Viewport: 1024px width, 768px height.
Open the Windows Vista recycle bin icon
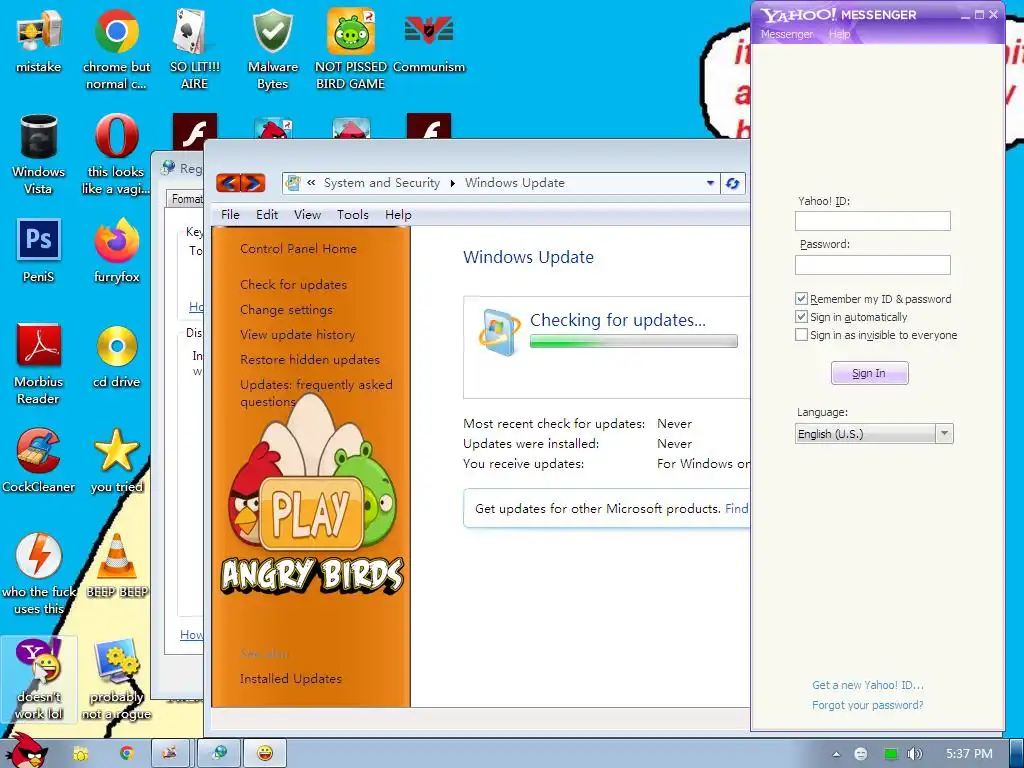click(39, 154)
